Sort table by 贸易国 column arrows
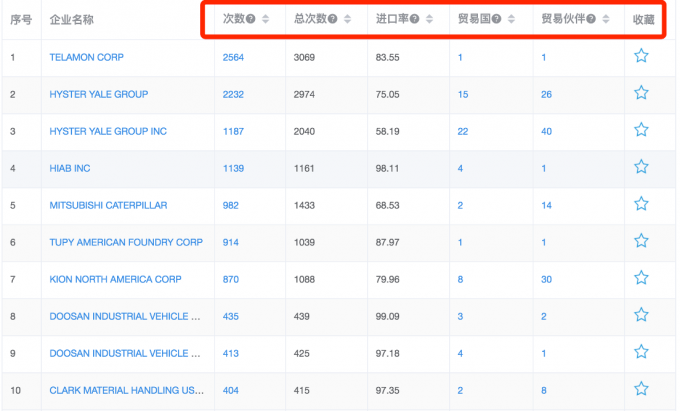This screenshot has width=680, height=411. (x=511, y=19)
